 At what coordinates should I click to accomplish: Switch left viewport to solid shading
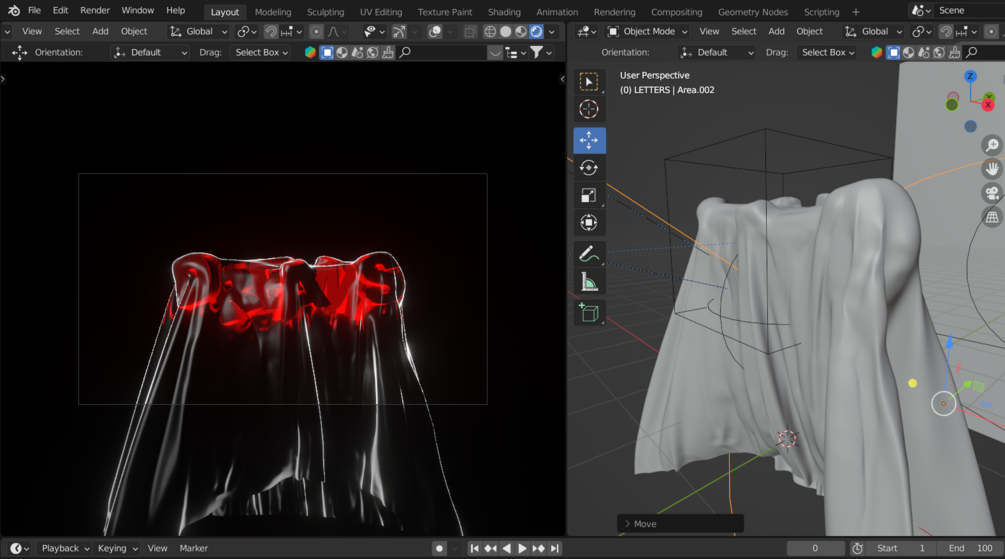pyautogui.click(x=506, y=31)
